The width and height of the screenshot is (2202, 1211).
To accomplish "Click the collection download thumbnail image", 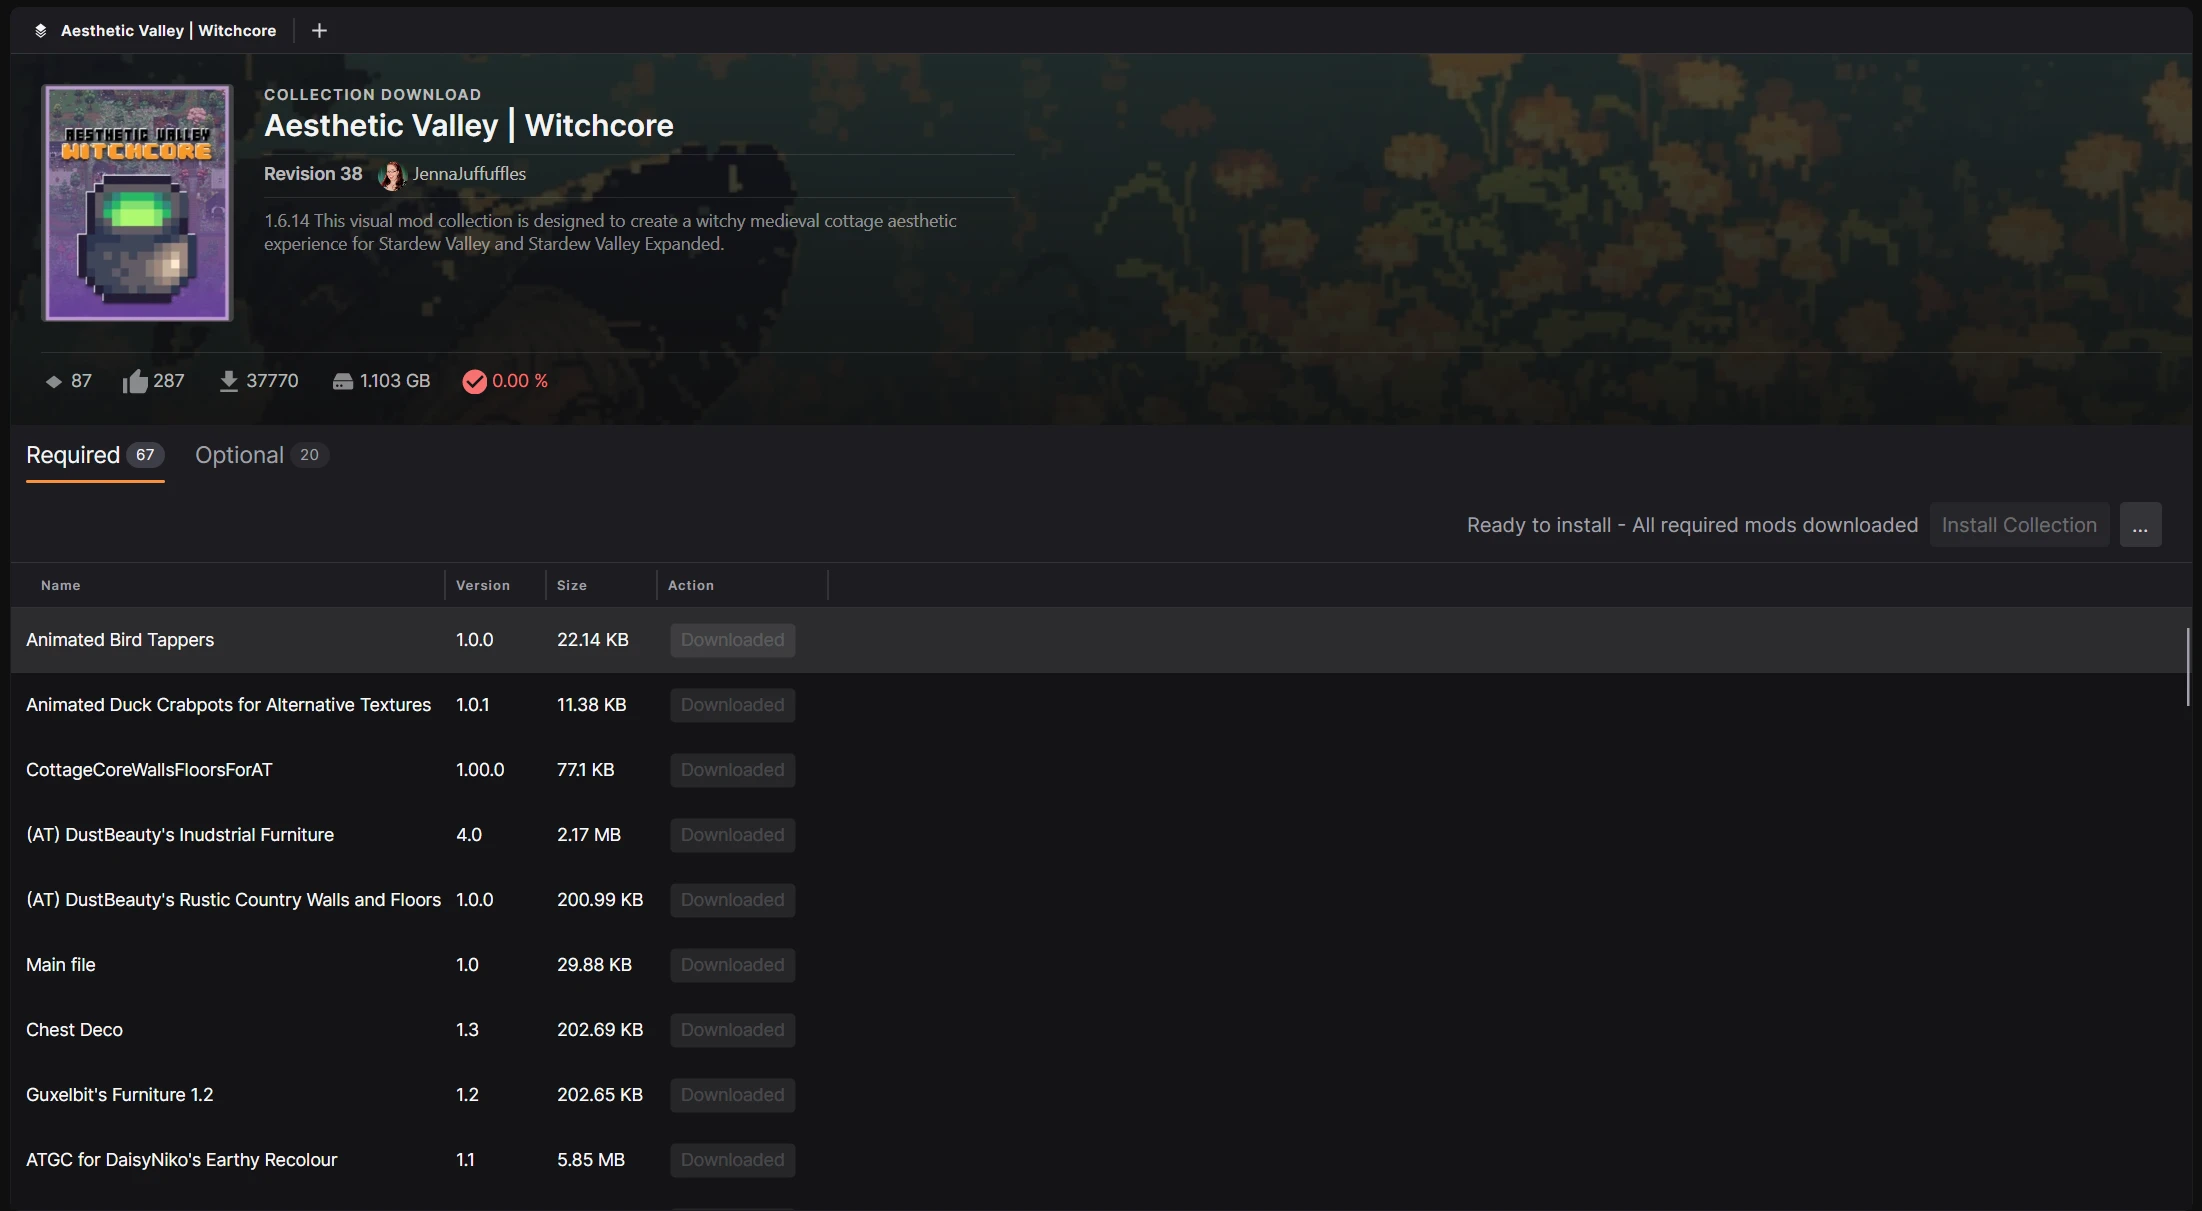I will (137, 201).
